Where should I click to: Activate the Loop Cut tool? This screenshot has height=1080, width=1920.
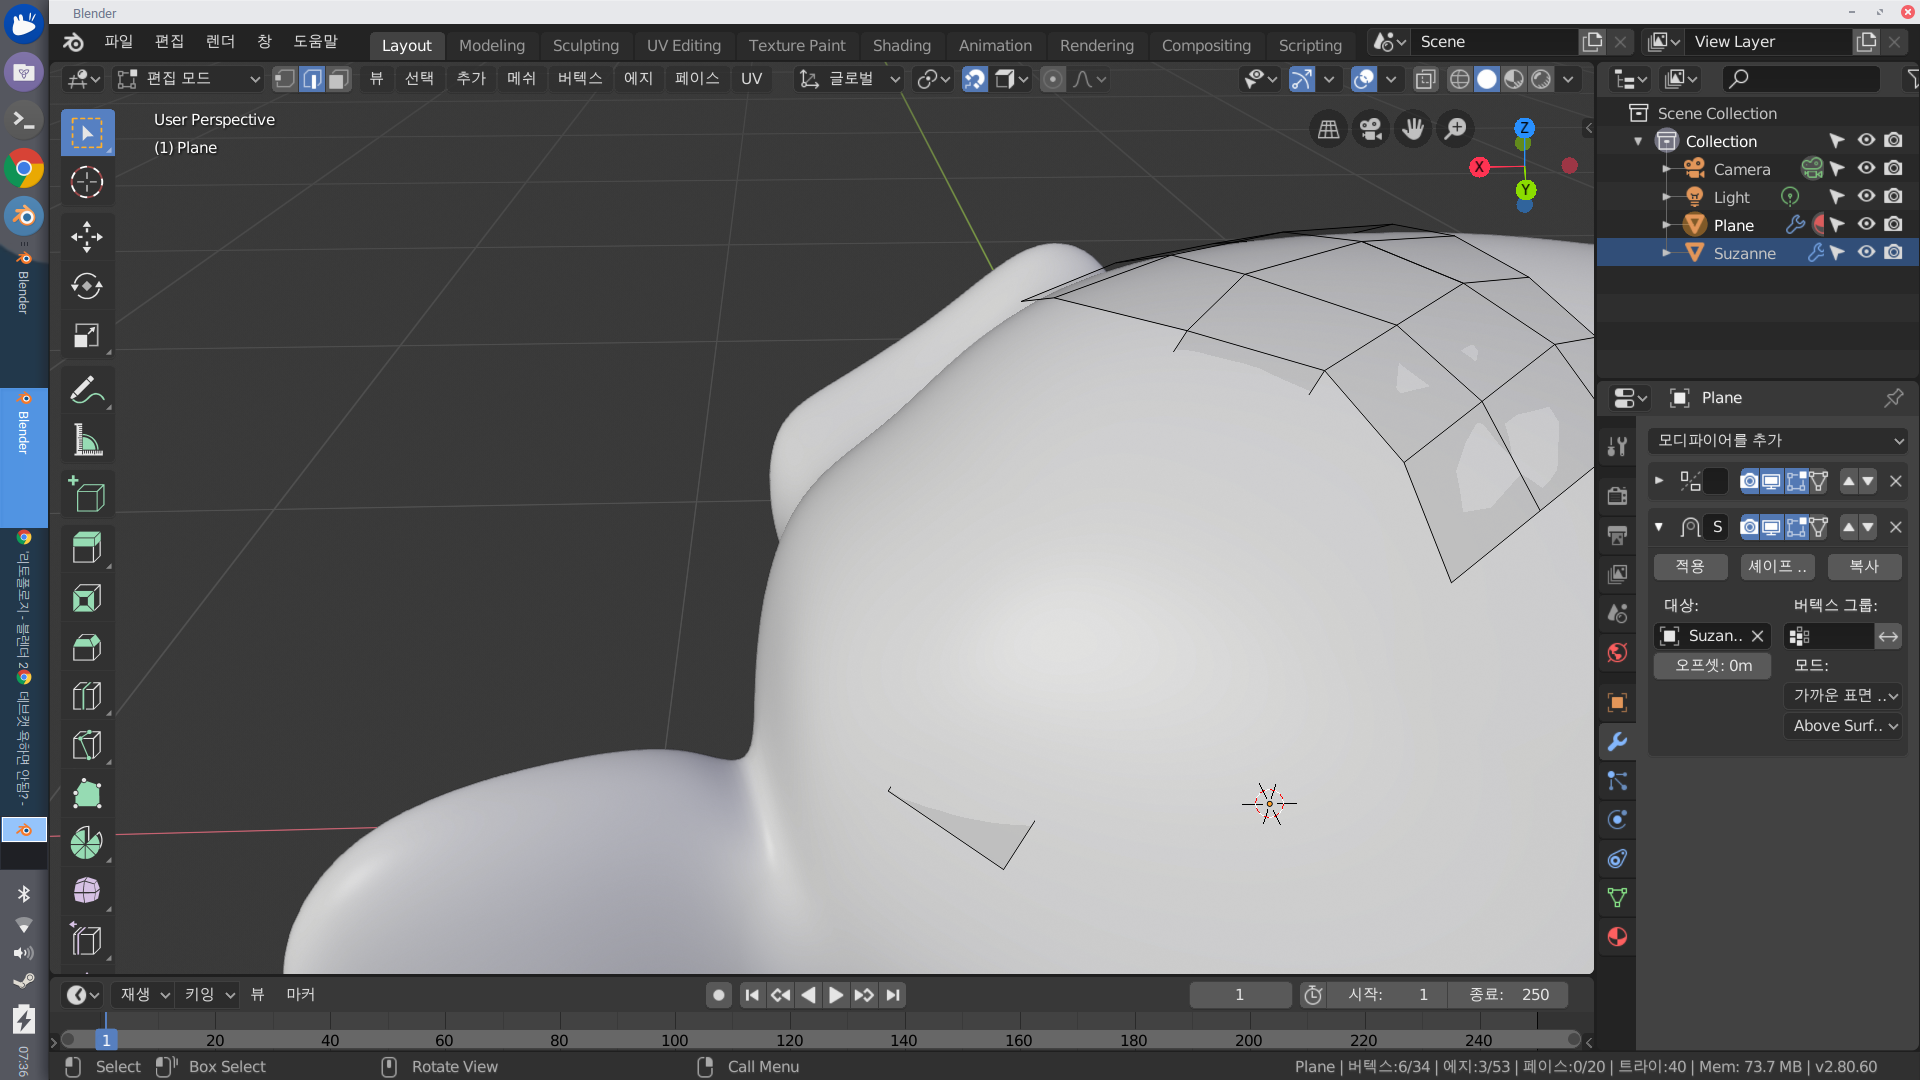(x=87, y=696)
